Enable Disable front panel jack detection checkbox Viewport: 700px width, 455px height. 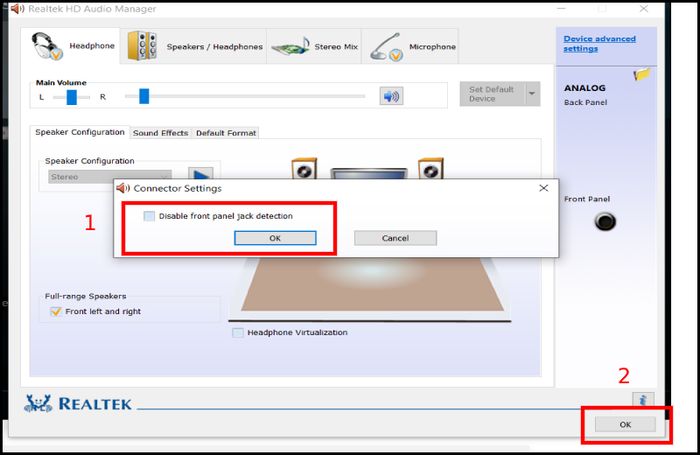point(149,216)
